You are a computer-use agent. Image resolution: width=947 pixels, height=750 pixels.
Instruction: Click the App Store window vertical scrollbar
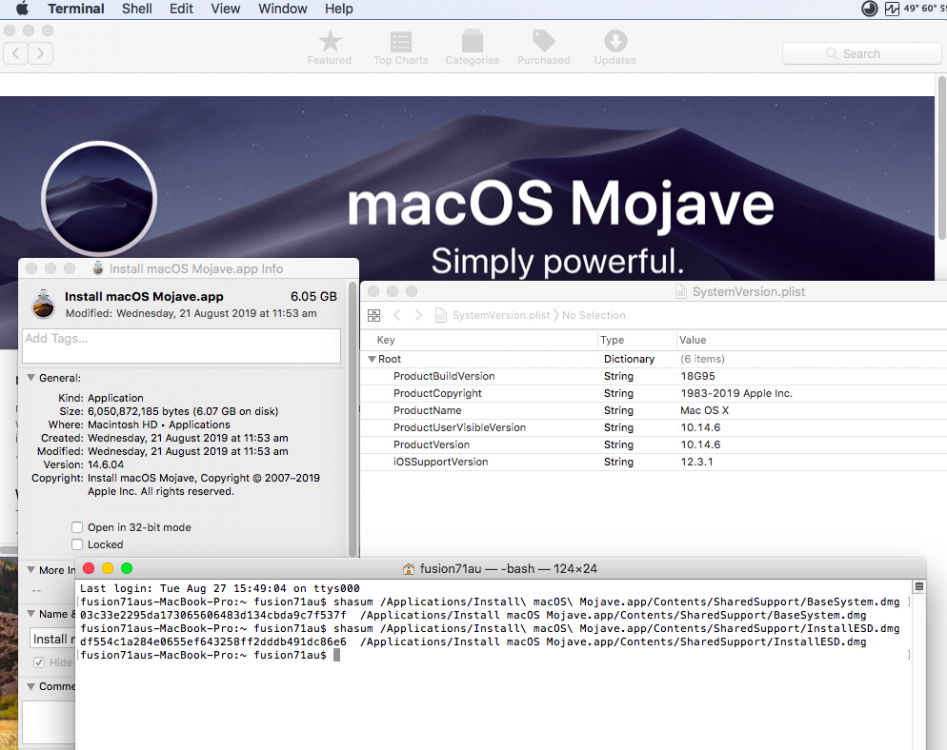tap(942, 158)
